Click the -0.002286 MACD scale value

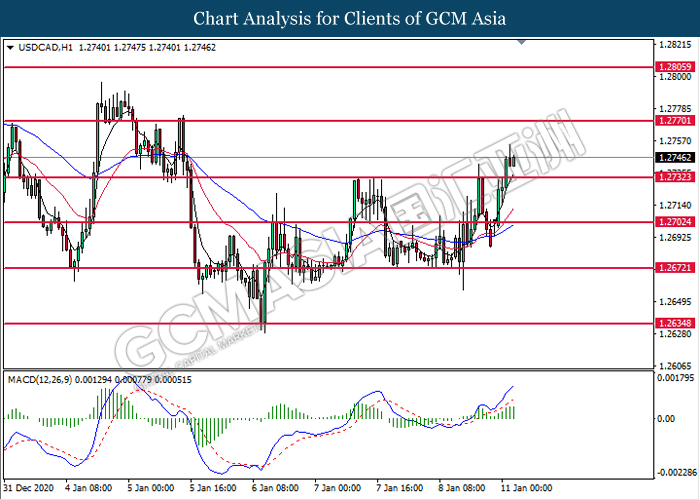pos(675,472)
